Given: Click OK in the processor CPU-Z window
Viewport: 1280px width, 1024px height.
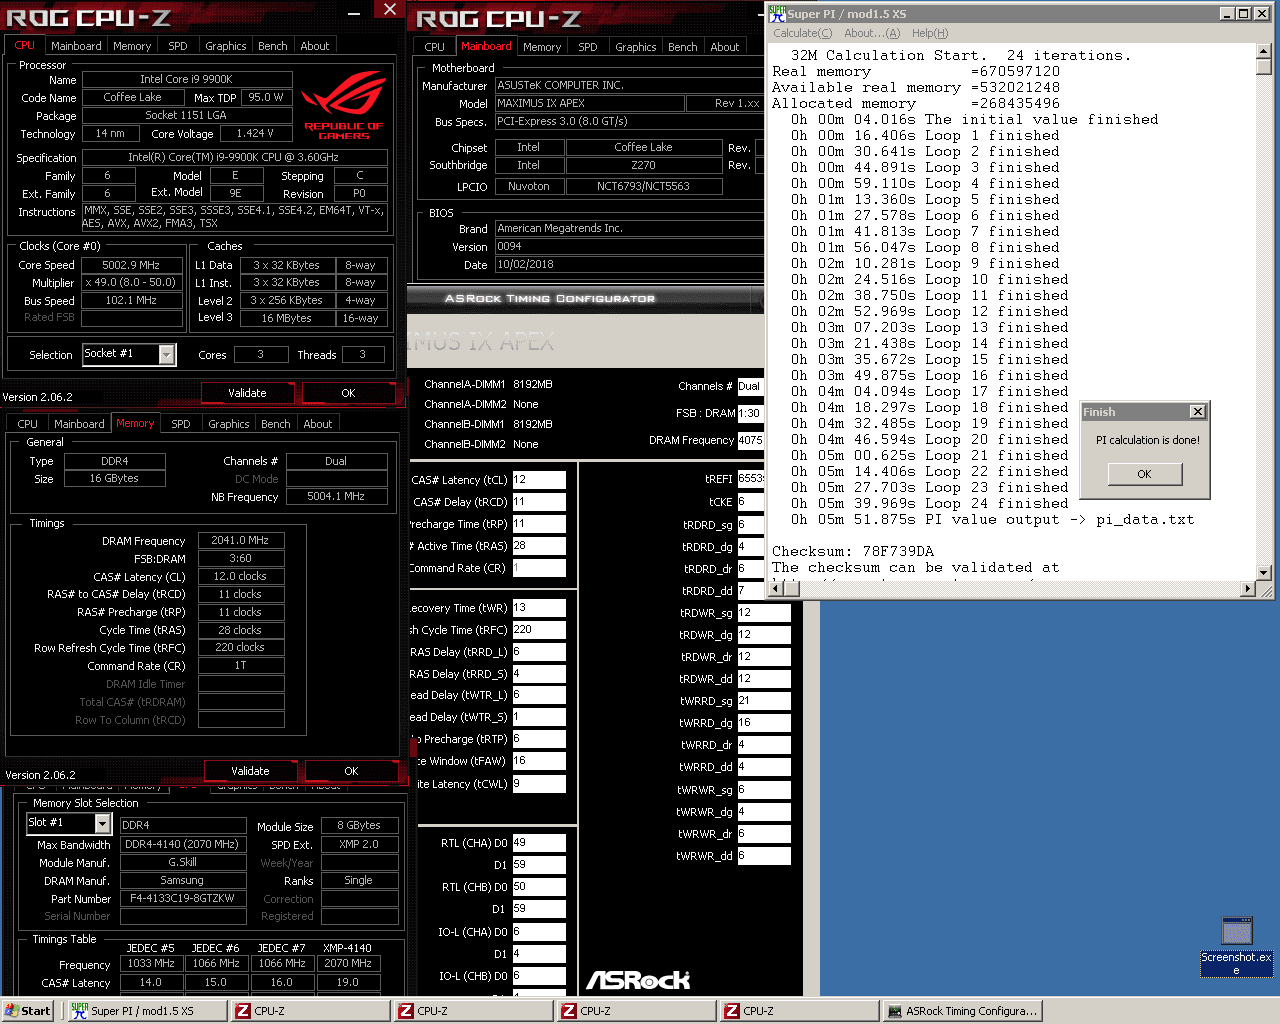Looking at the screenshot, I should click(348, 393).
